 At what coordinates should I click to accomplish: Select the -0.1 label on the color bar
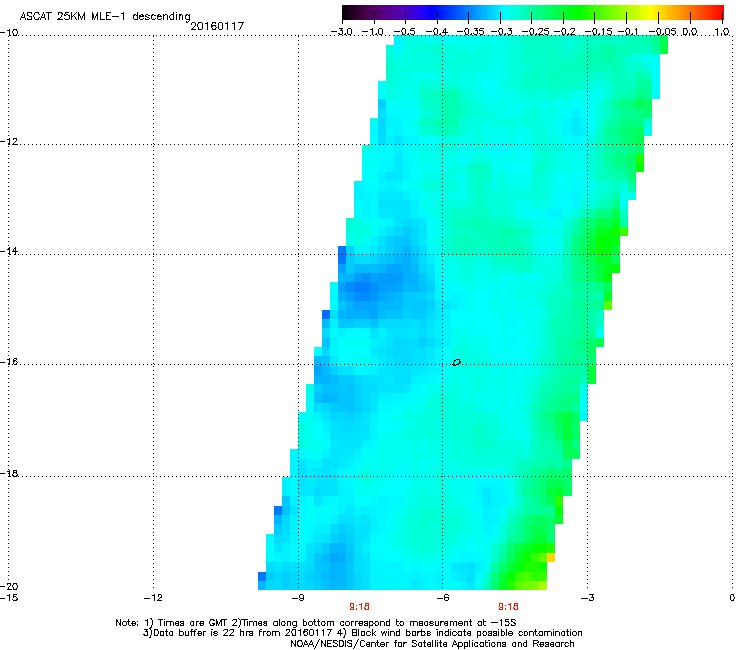click(x=628, y=32)
